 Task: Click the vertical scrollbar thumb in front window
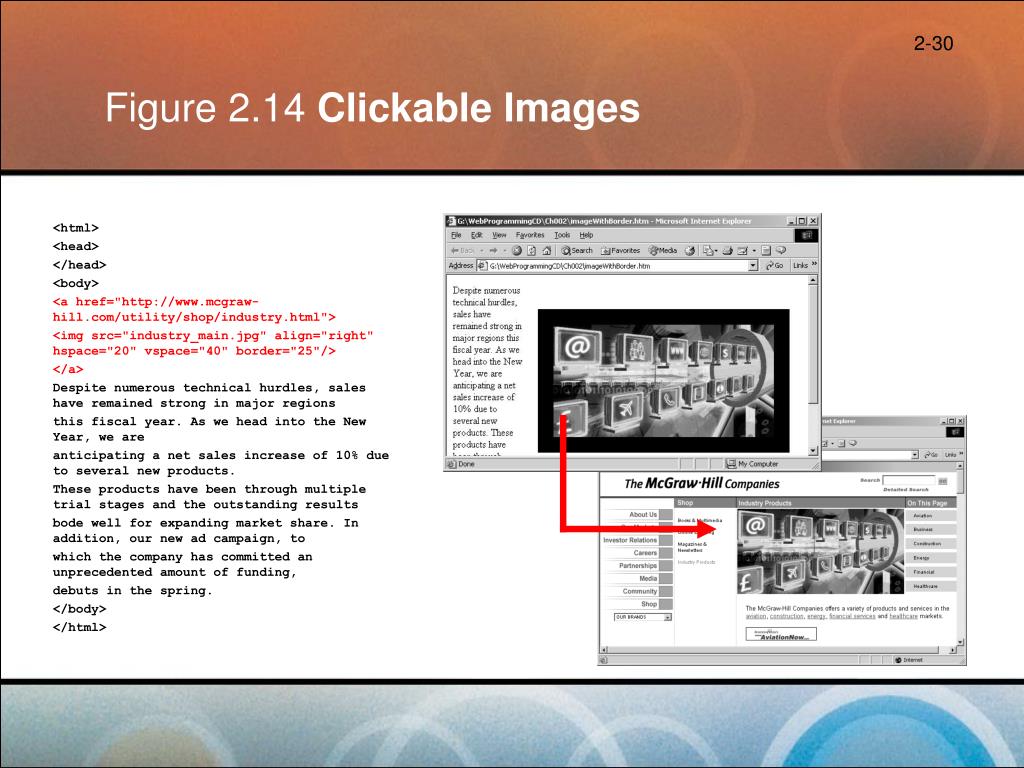coord(812,344)
